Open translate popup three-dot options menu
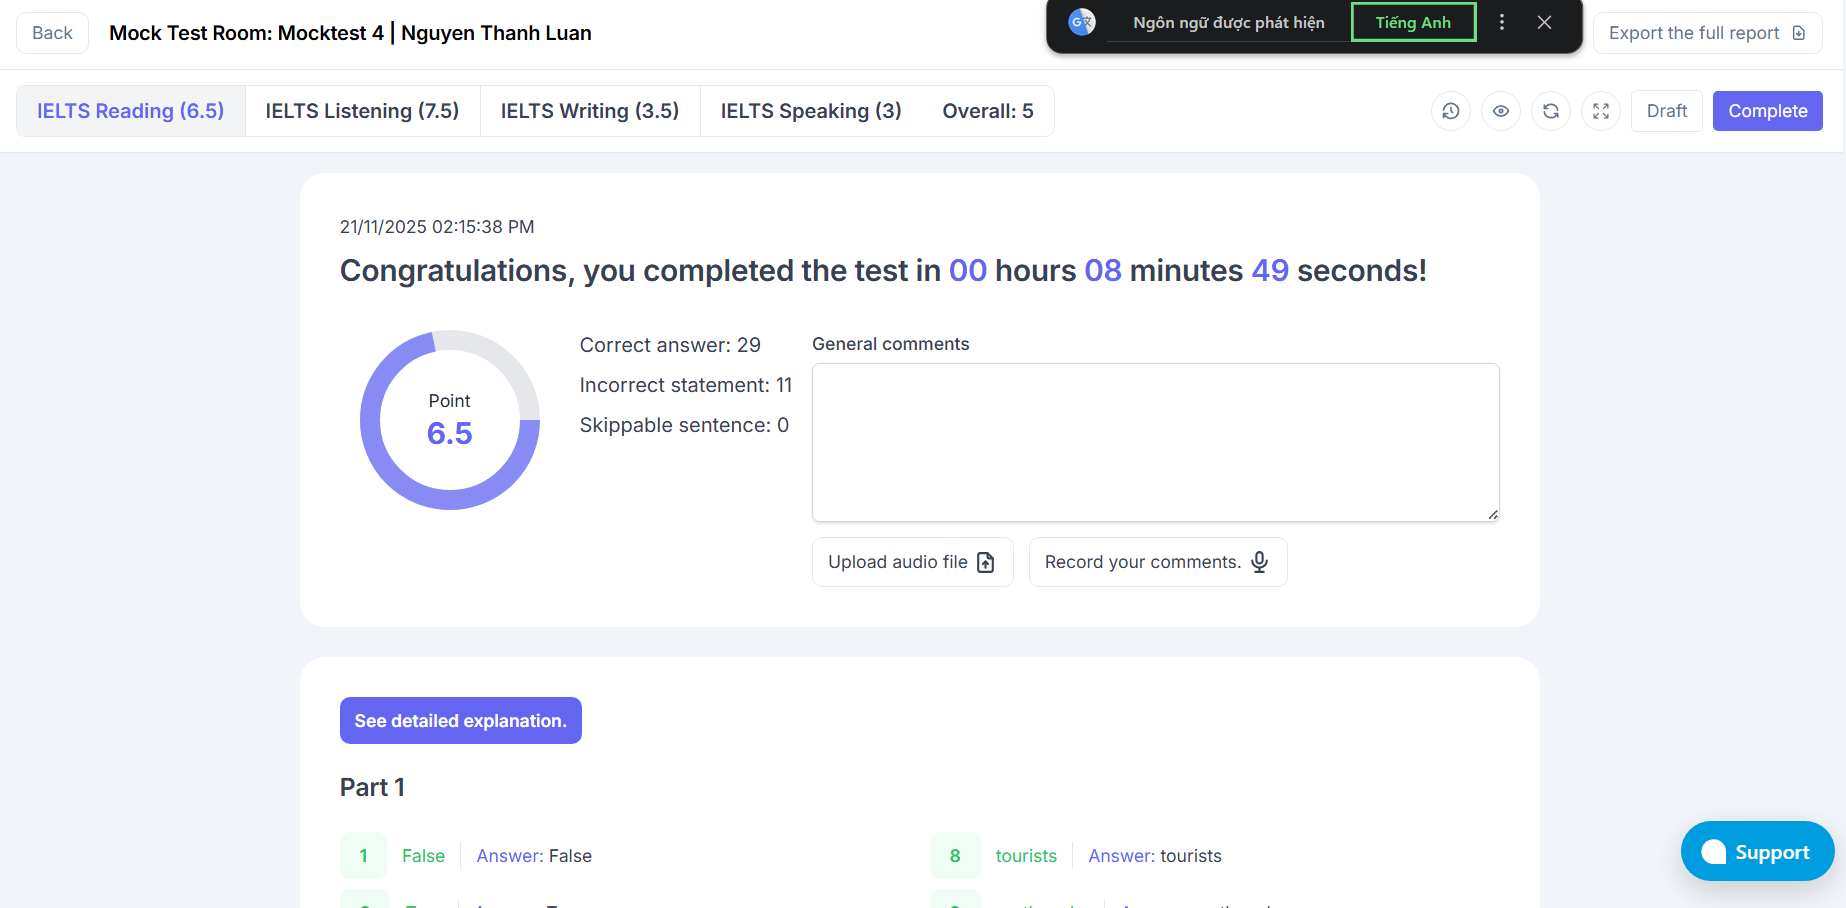 [x=1502, y=22]
